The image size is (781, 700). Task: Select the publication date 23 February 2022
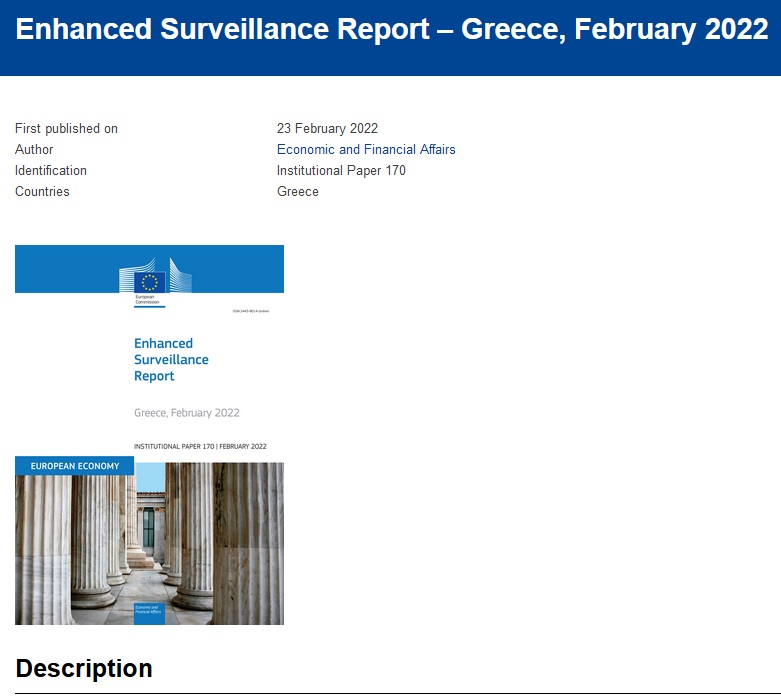pyautogui.click(x=327, y=129)
